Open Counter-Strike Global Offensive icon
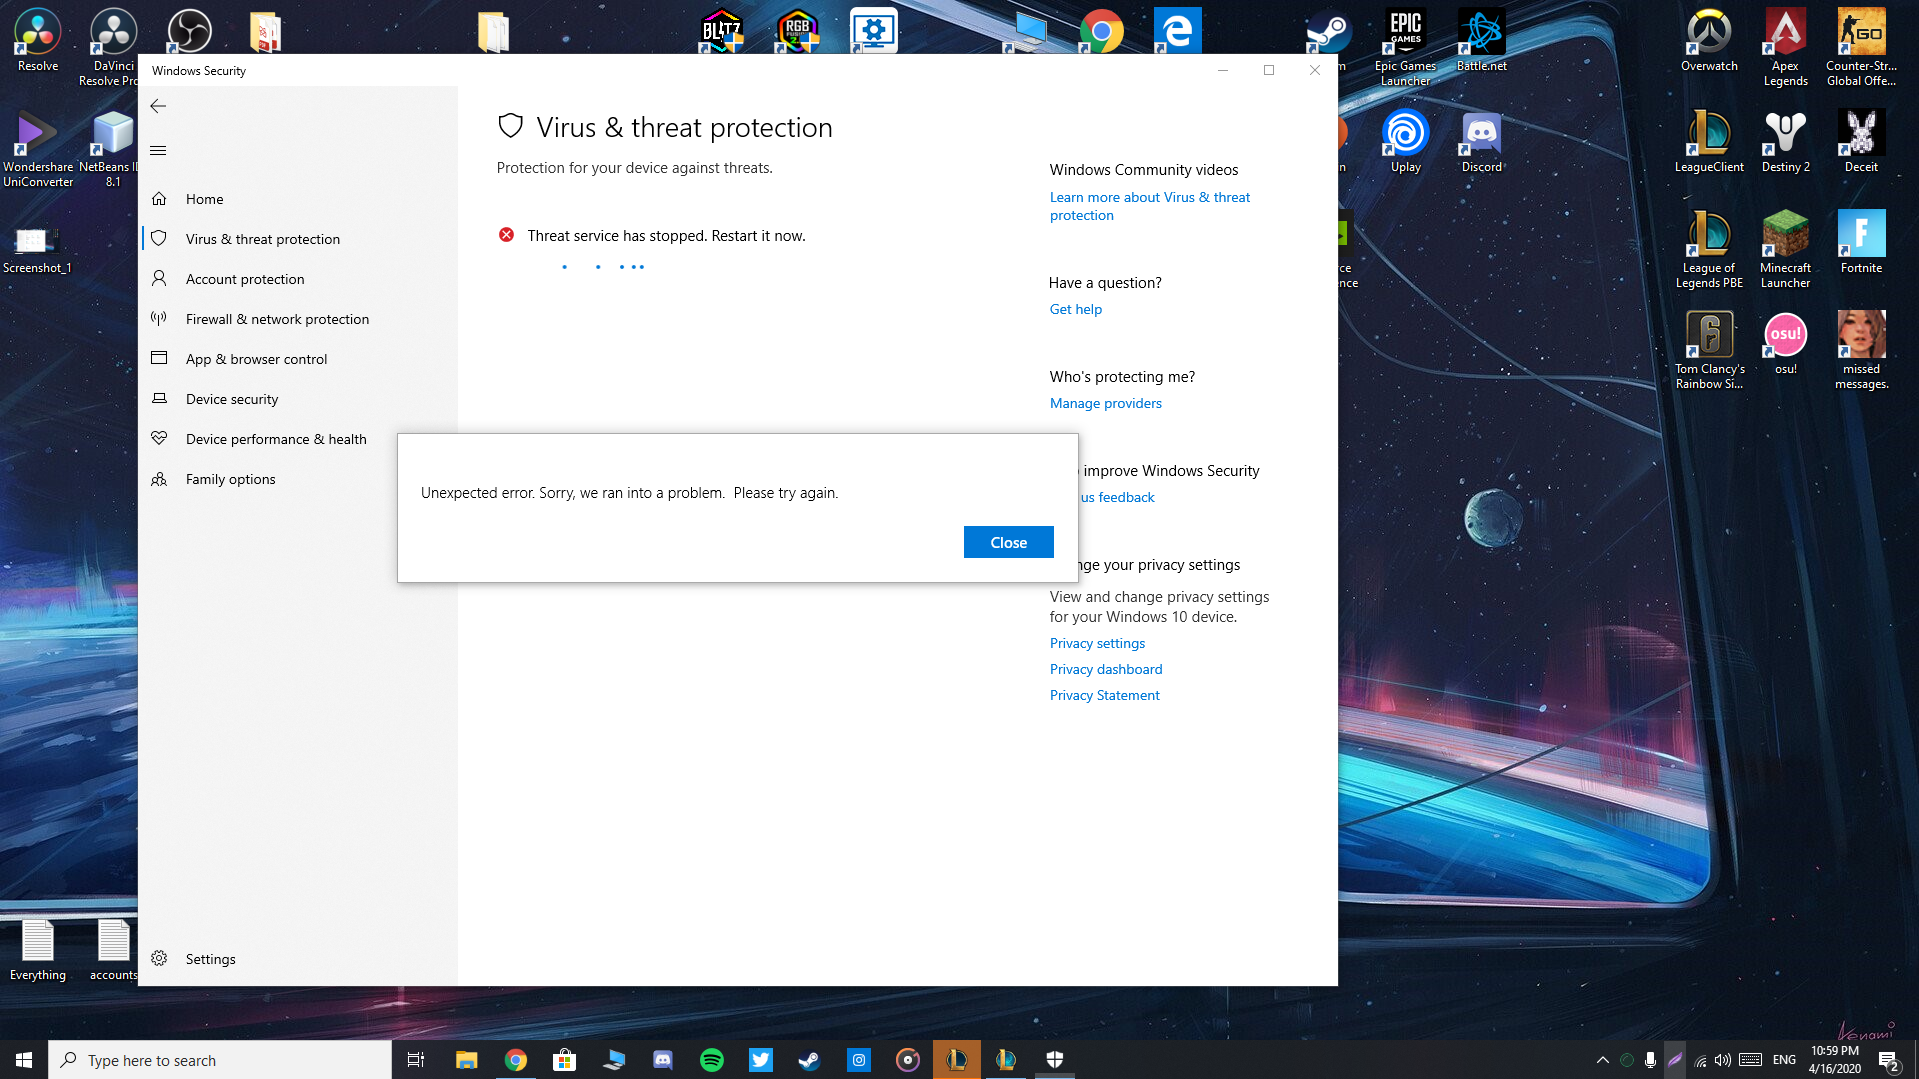Screen dimensions: 1919x1079 pyautogui.click(x=1861, y=48)
